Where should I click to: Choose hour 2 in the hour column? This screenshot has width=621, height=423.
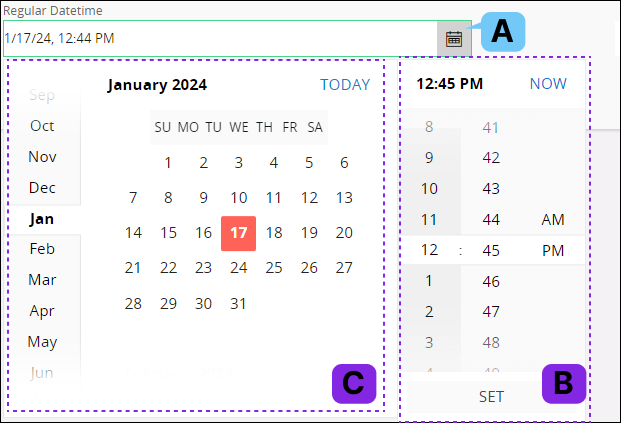[x=429, y=312]
